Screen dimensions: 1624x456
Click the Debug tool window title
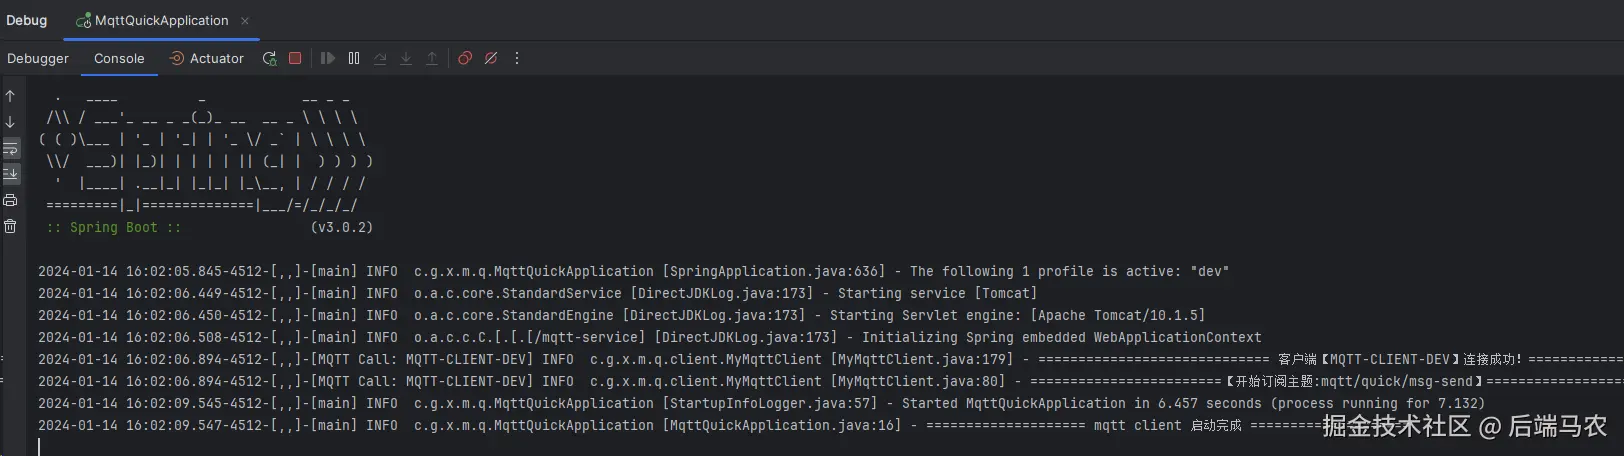tap(27, 20)
